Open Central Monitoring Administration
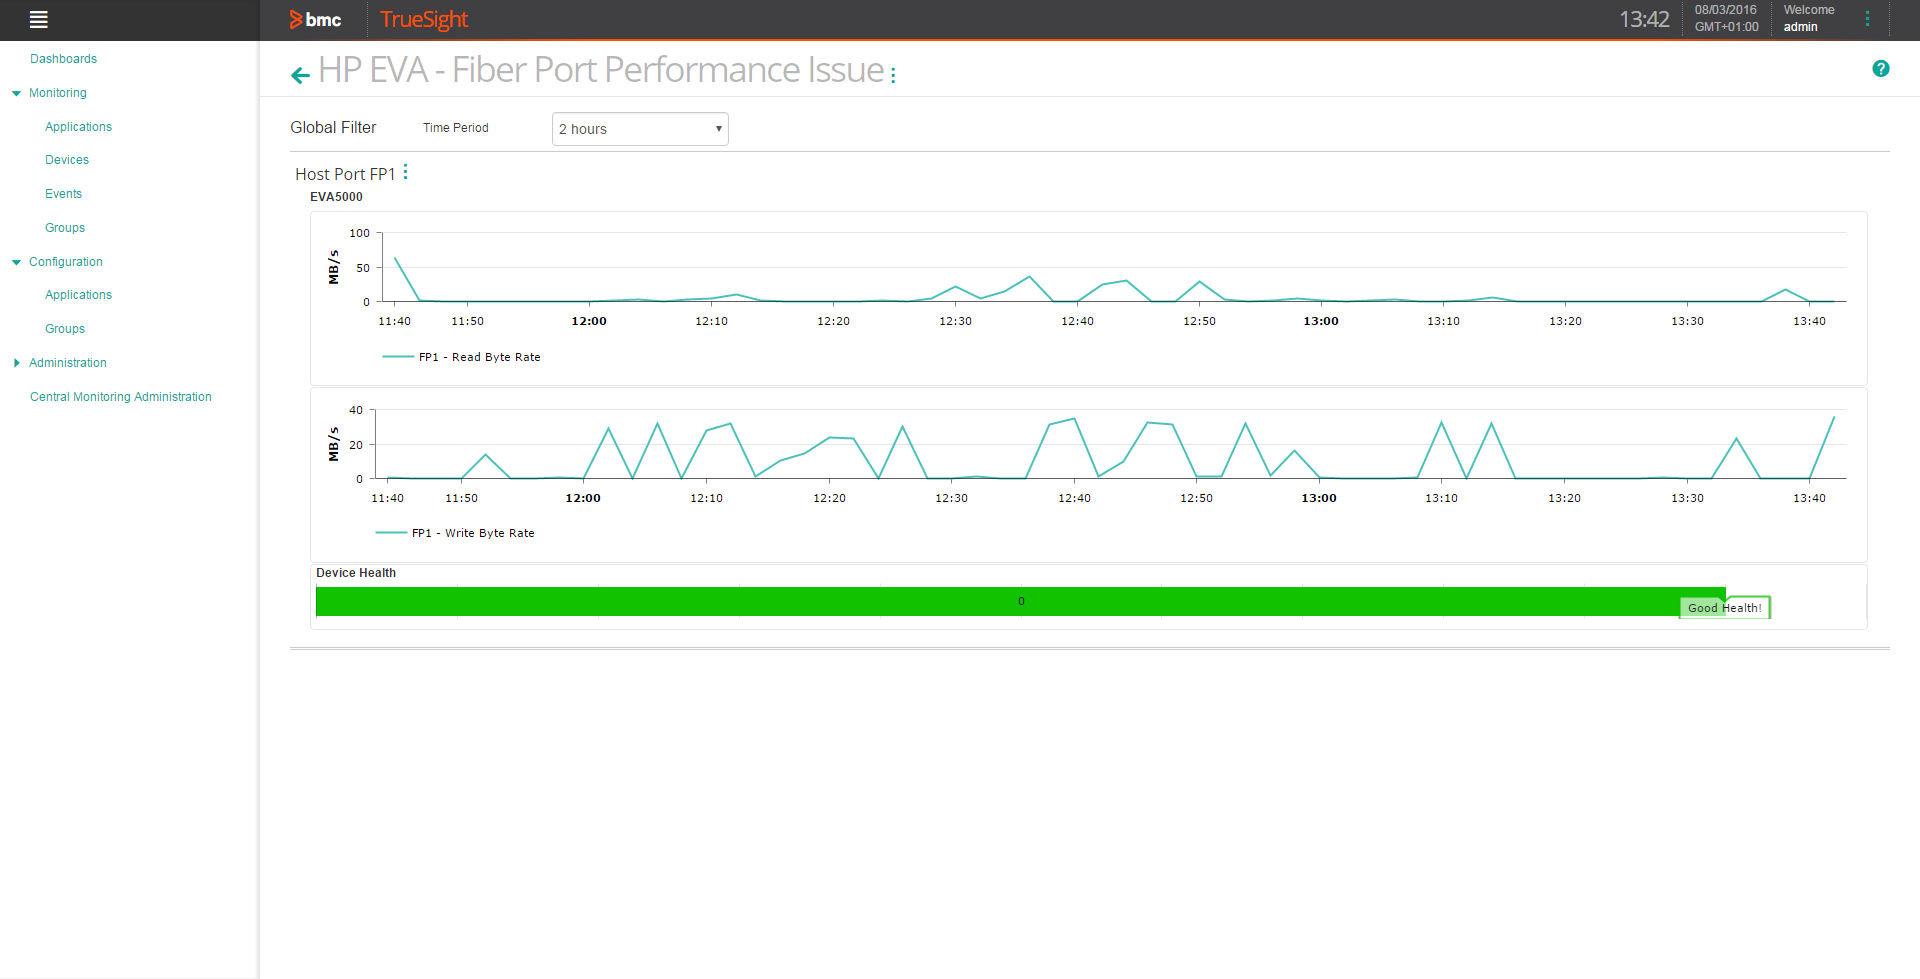The width and height of the screenshot is (1920, 979). (121, 397)
